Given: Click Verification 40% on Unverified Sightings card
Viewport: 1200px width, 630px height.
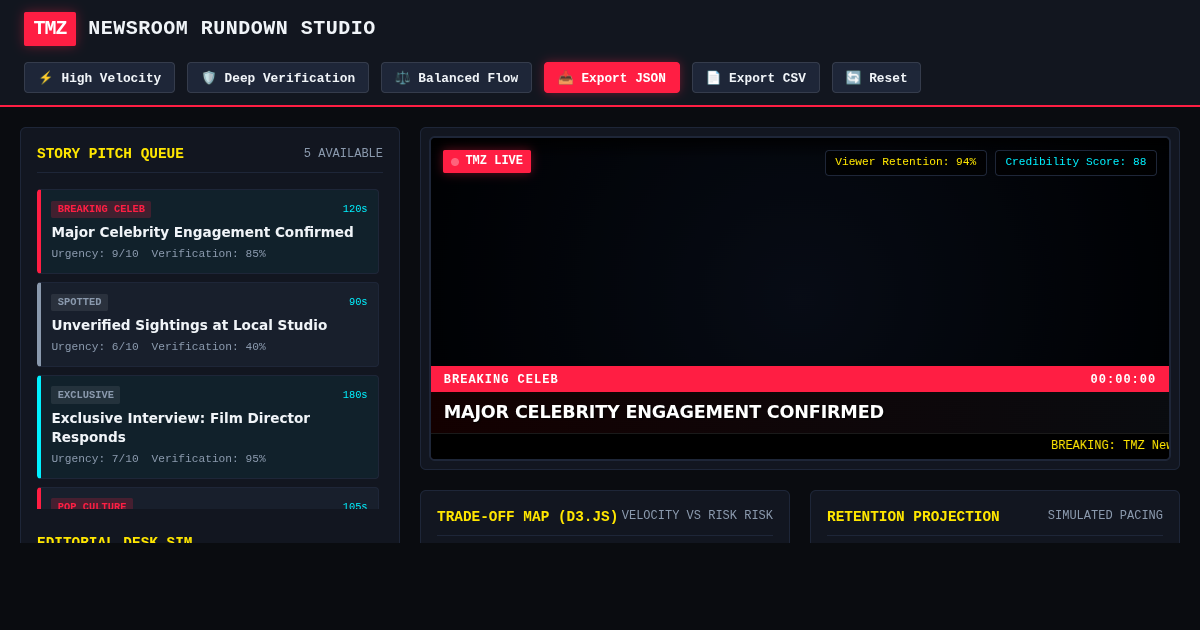Looking at the screenshot, I should click(x=209, y=347).
